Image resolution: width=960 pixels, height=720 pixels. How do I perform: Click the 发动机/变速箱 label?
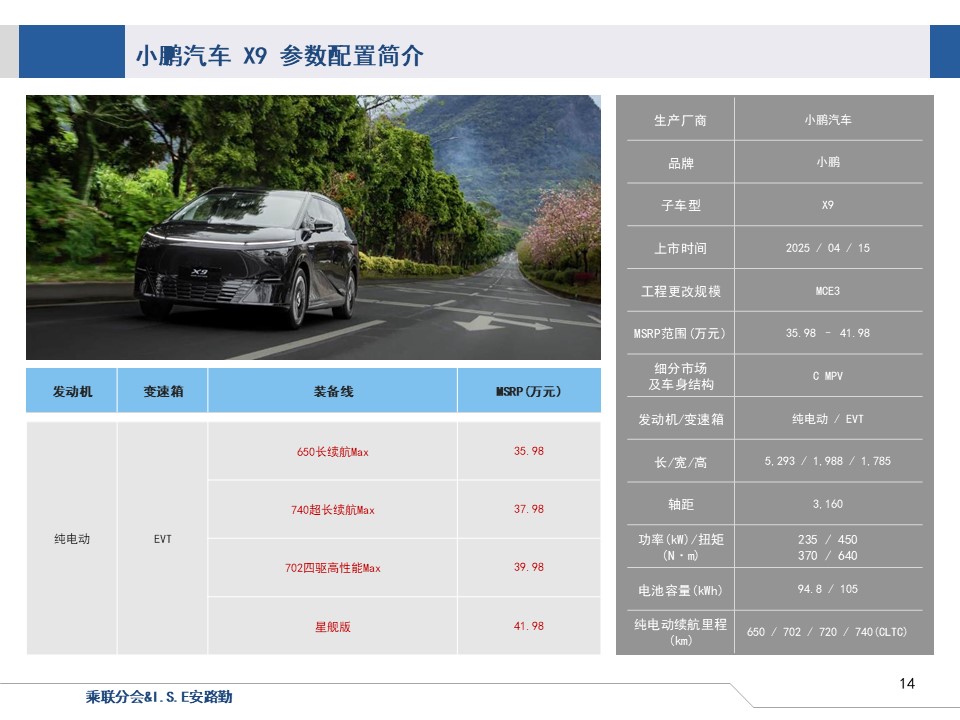(680, 419)
